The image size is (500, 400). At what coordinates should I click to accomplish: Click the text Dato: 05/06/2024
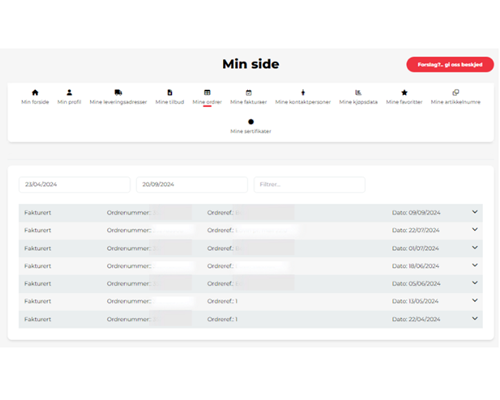(416, 284)
